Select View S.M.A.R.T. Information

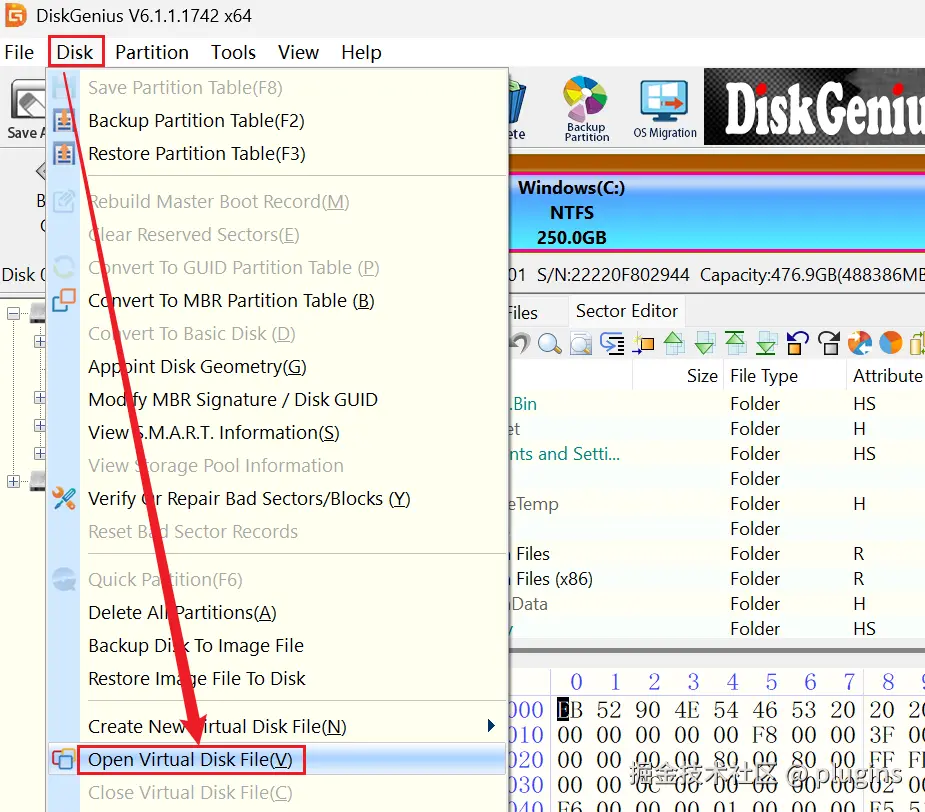[277, 433]
